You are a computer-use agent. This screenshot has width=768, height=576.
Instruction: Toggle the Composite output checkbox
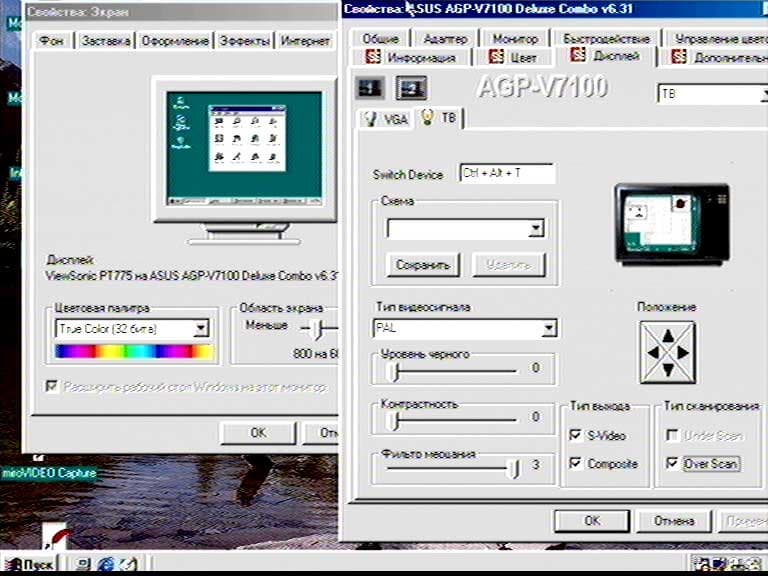[576, 463]
